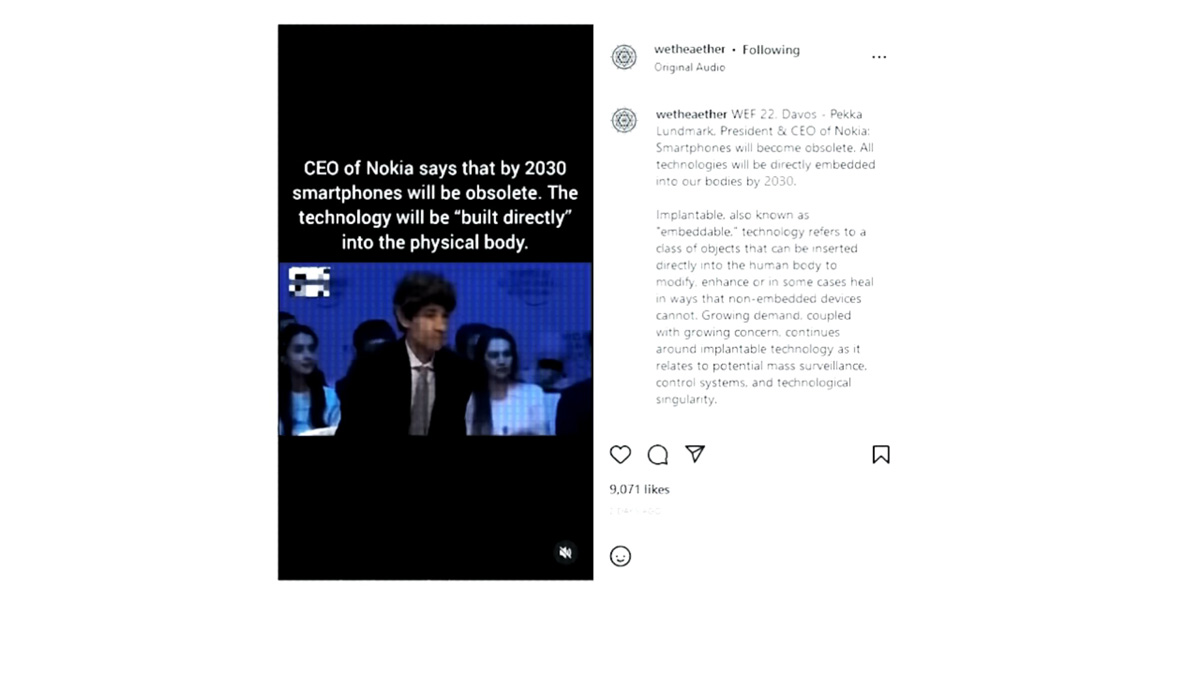Open the three-dot more options menu
1200x675 pixels.
tap(879, 57)
